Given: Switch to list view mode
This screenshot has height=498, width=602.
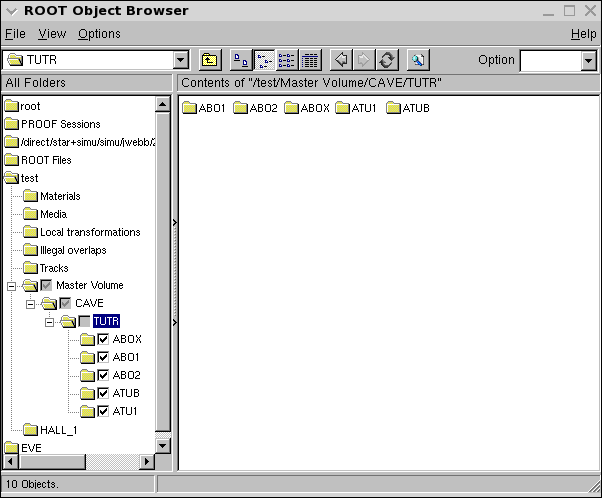Looking at the screenshot, I should click(x=287, y=60).
